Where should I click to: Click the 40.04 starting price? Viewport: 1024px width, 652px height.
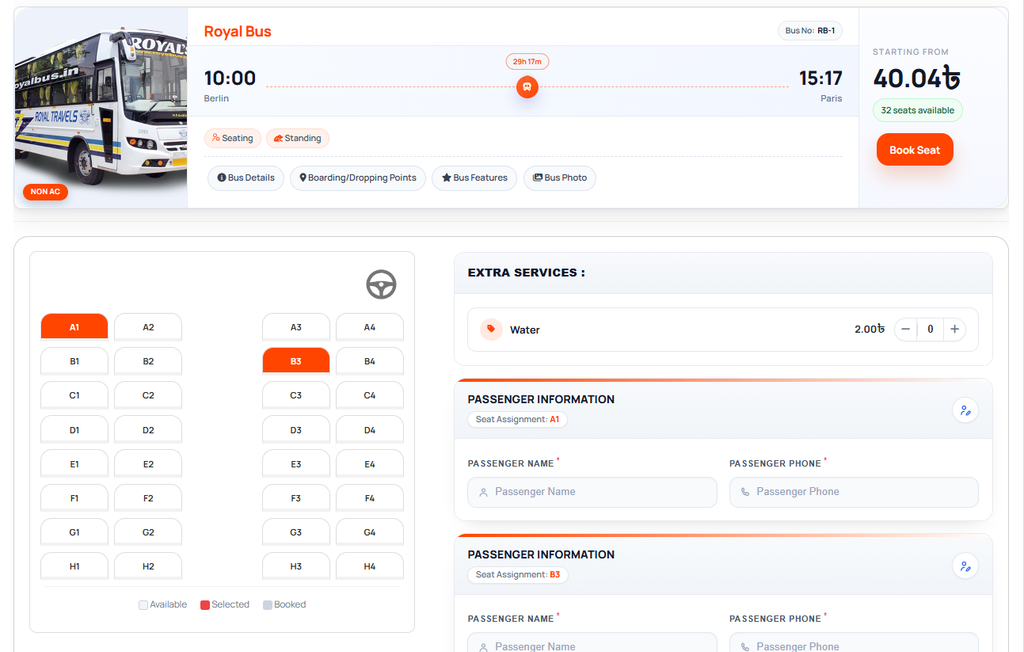[x=917, y=78]
